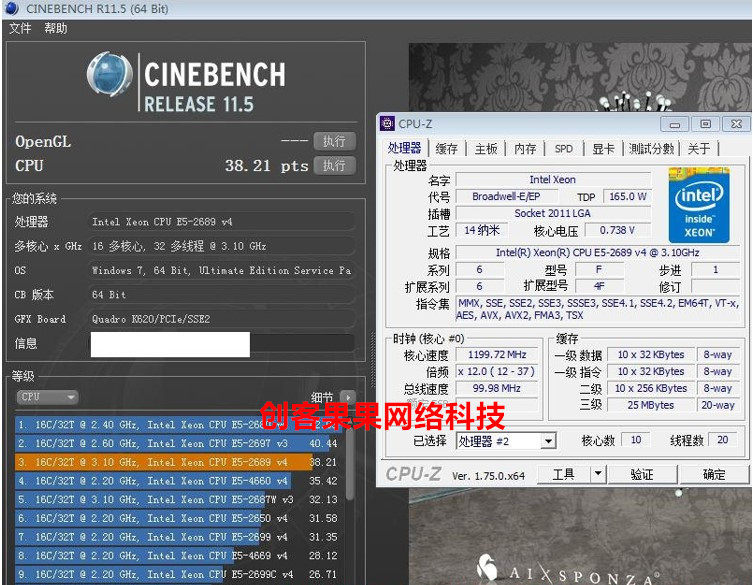The height and width of the screenshot is (585, 753).
Task: Click the 确定 button in CPU-Z
Action: pos(714,475)
